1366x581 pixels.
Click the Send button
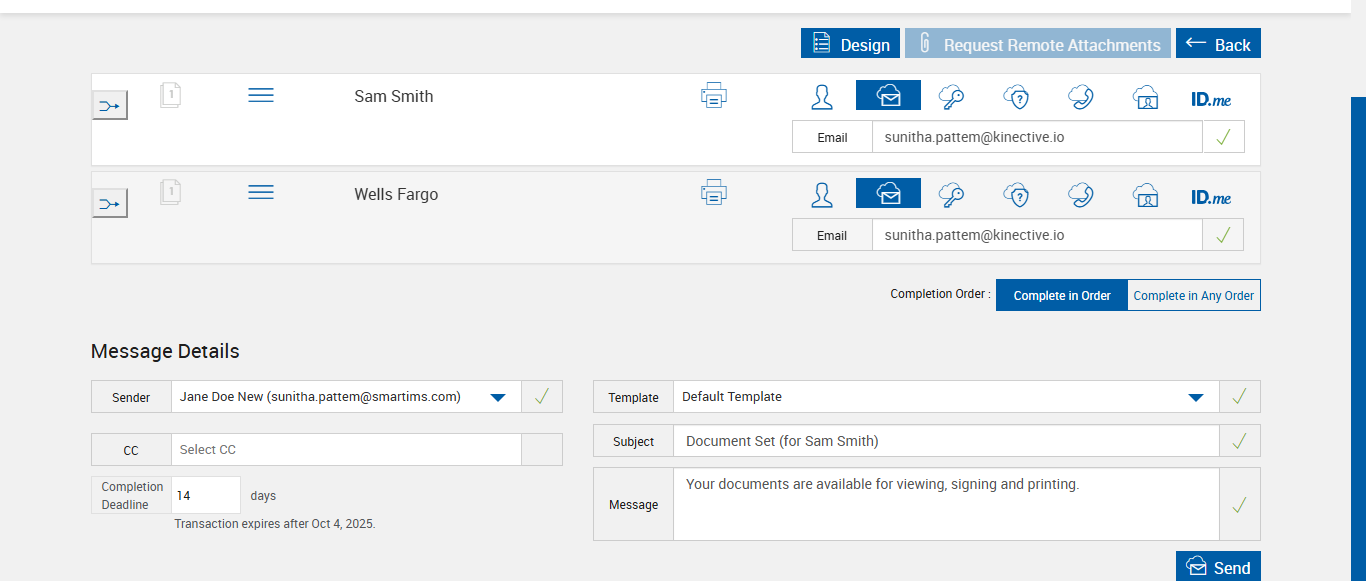coord(1218,567)
